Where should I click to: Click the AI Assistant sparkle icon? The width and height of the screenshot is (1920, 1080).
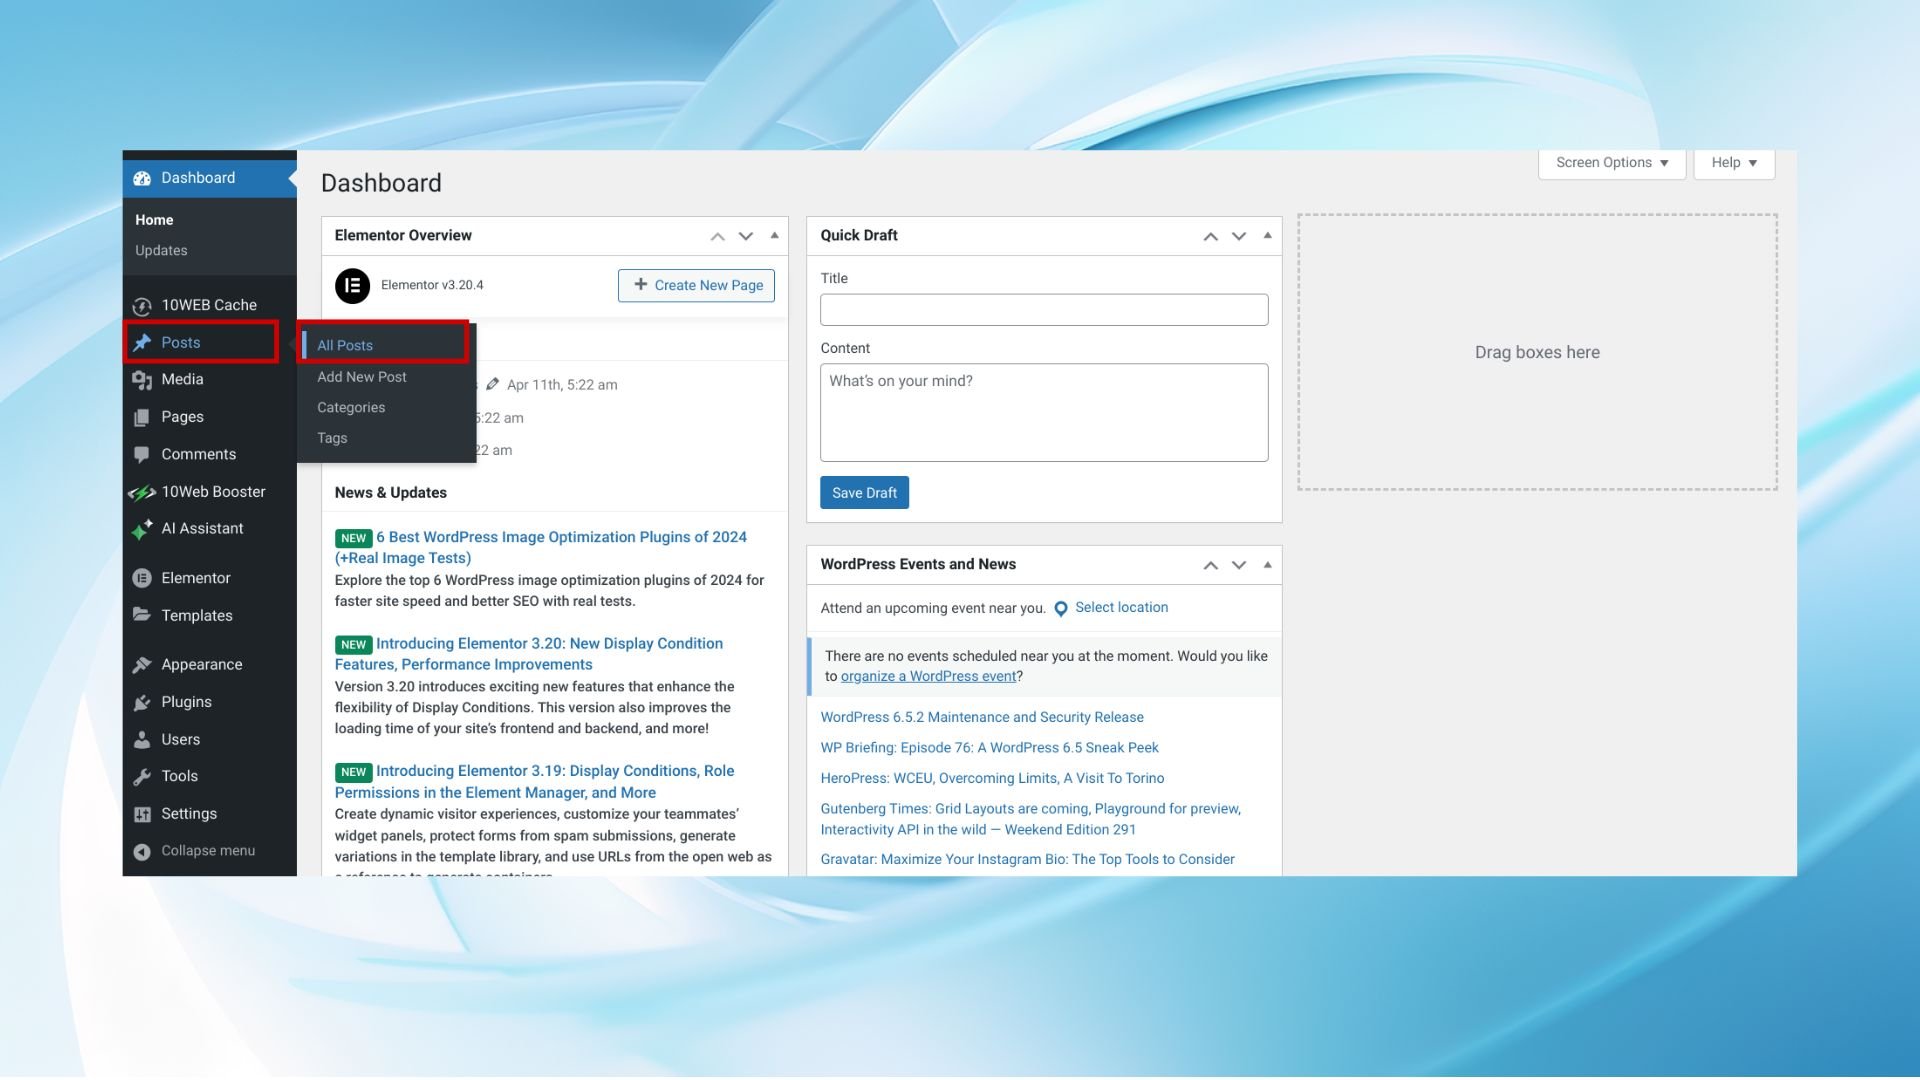[x=143, y=528]
